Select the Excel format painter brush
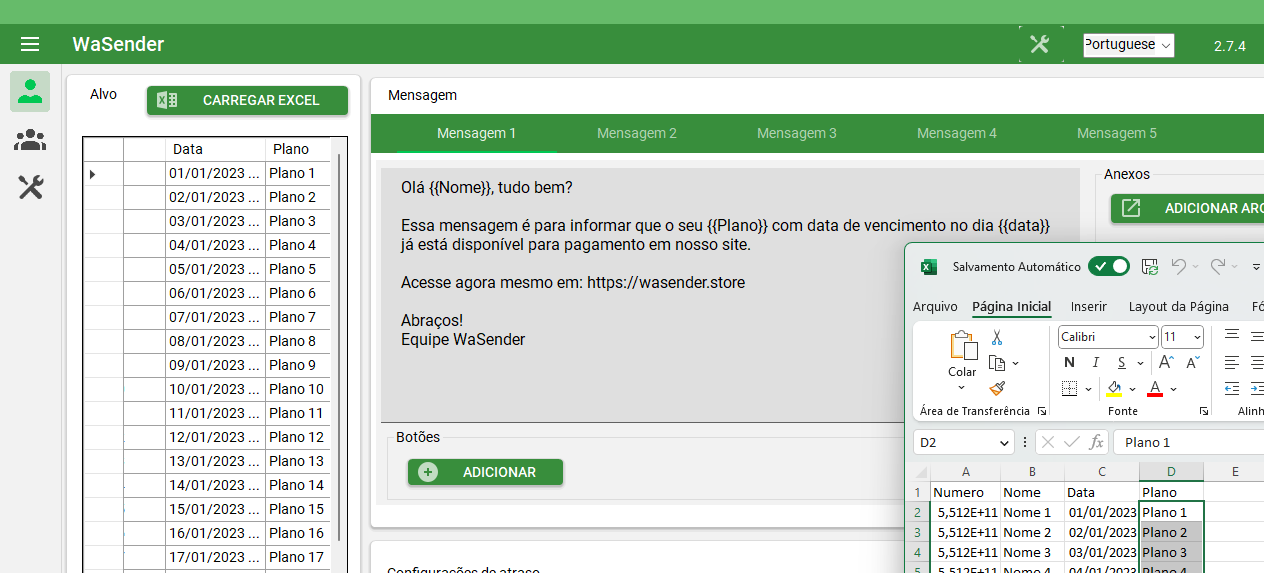Viewport: 1264px width, 573px height. click(x=997, y=388)
